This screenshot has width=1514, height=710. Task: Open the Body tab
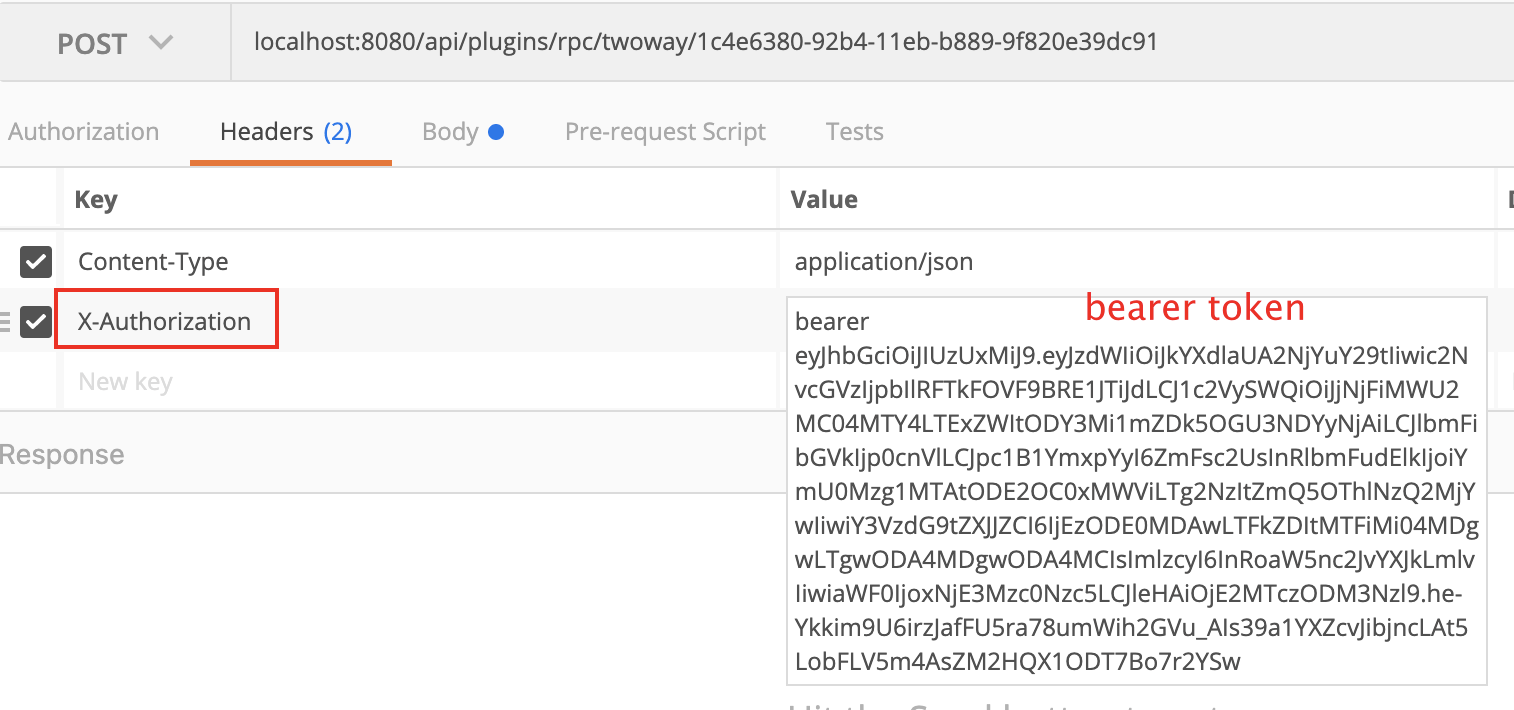[x=450, y=132]
